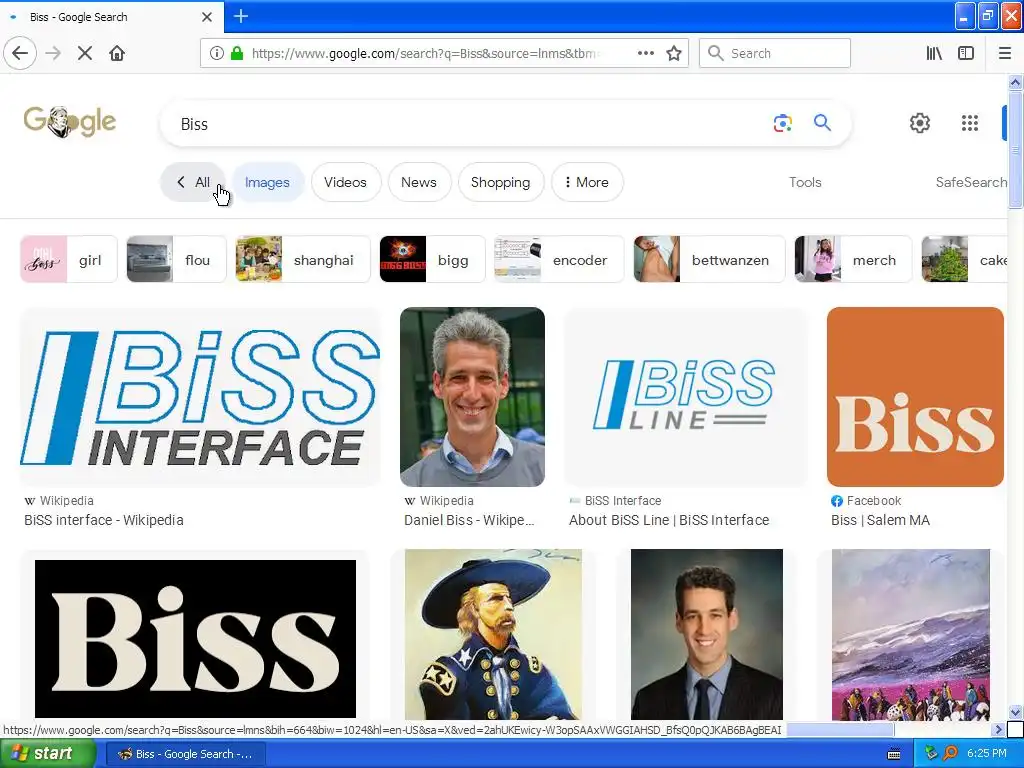Click the Google doodle logo
Image resolution: width=1024 pixels, height=768 pixels.
(70, 121)
